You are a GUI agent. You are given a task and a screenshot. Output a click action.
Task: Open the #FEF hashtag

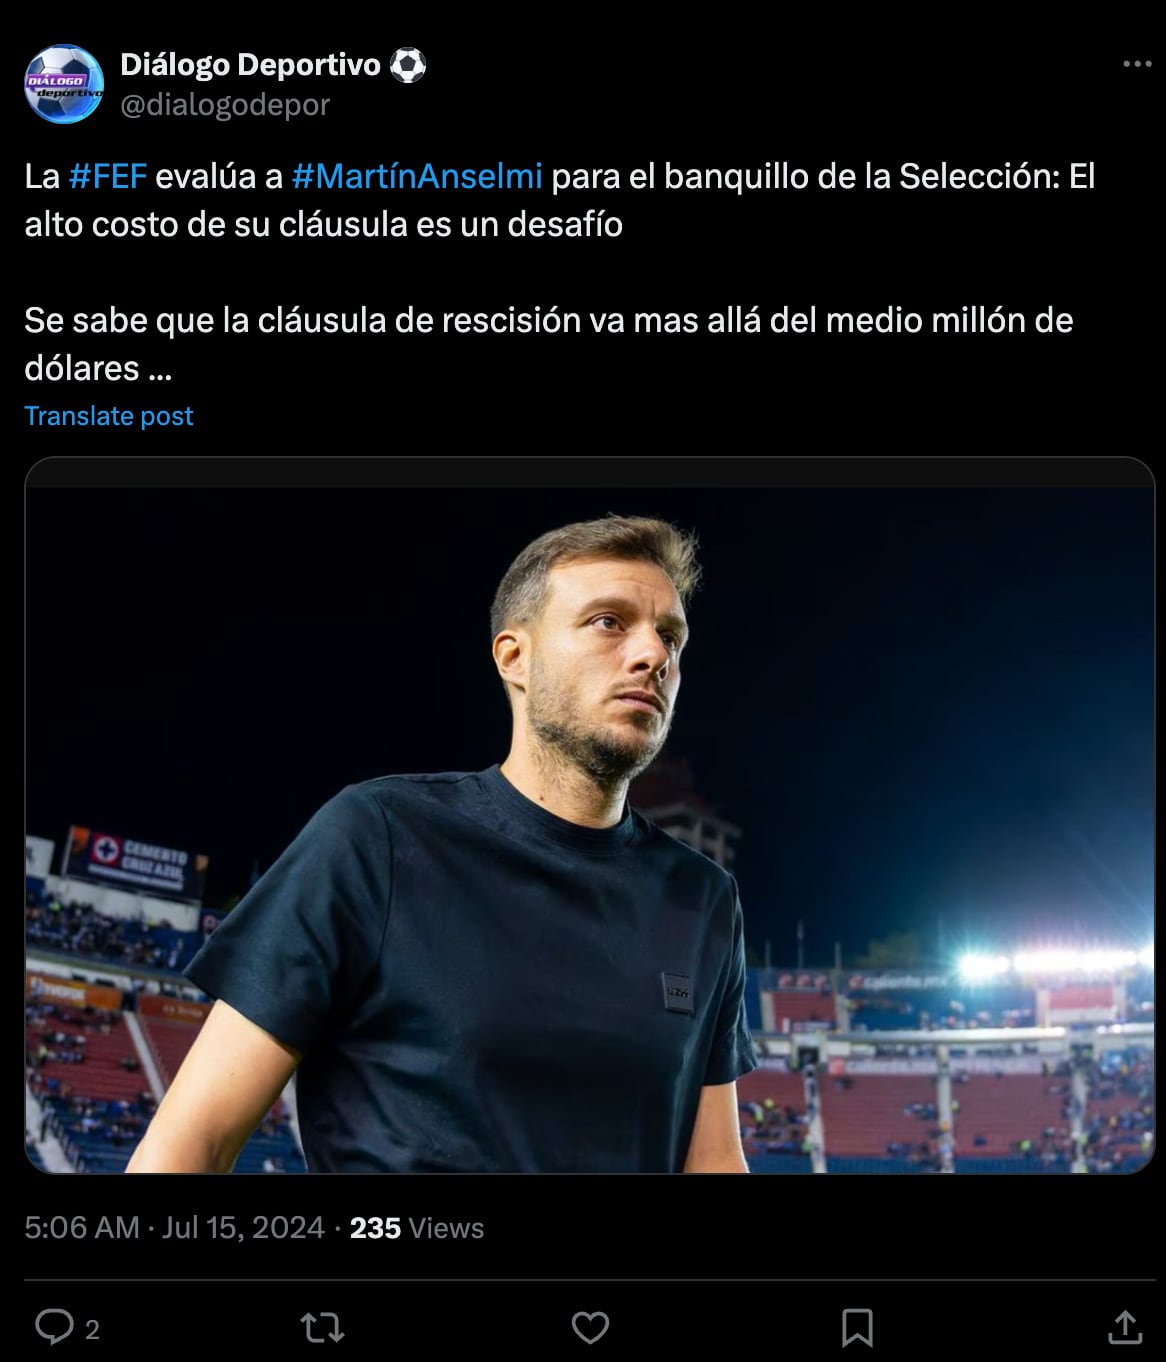coord(108,176)
